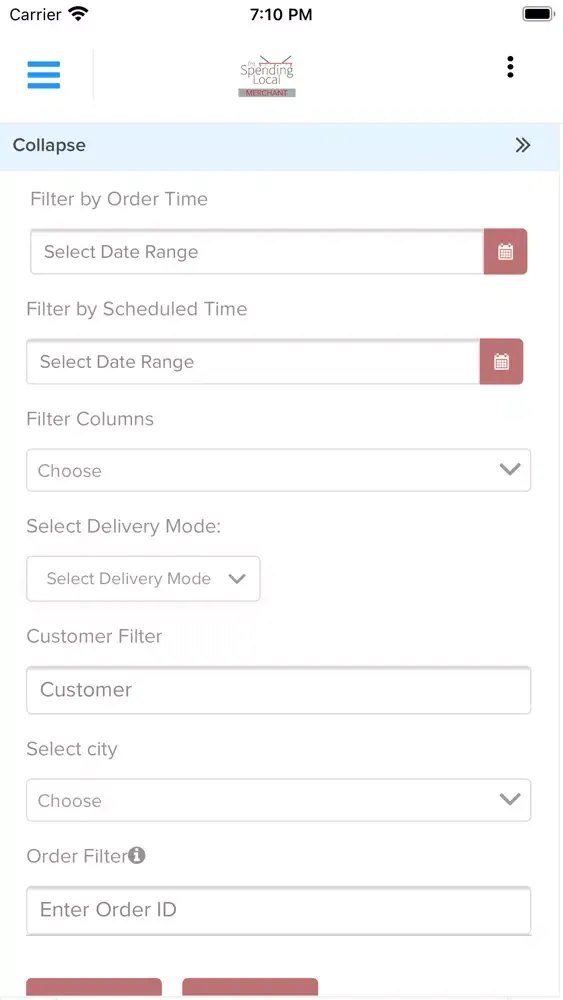The image size is (563, 1000).
Task: Open the blue hamburger menu
Action: [44, 75]
